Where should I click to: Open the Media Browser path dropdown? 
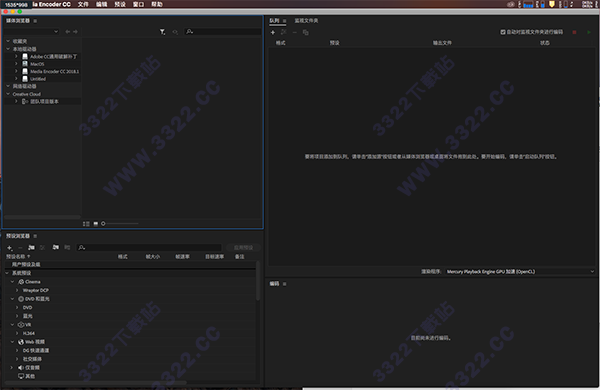point(32,32)
